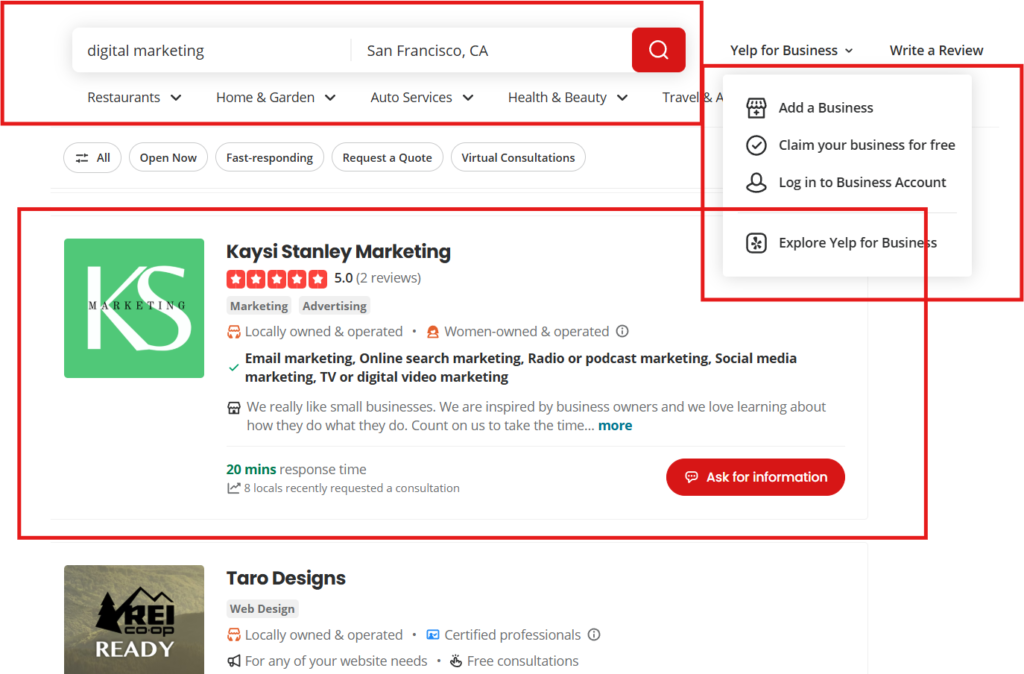This screenshot has height=674, width=1024.
Task: Enable the Fast-responding filter chip
Action: (x=269, y=158)
